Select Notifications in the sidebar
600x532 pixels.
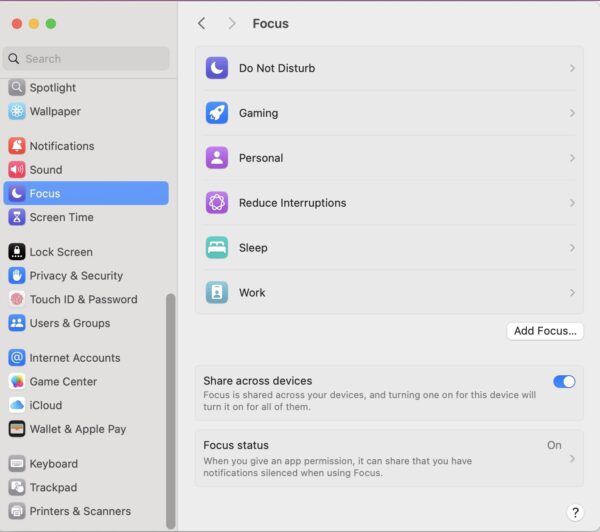click(x=61, y=146)
